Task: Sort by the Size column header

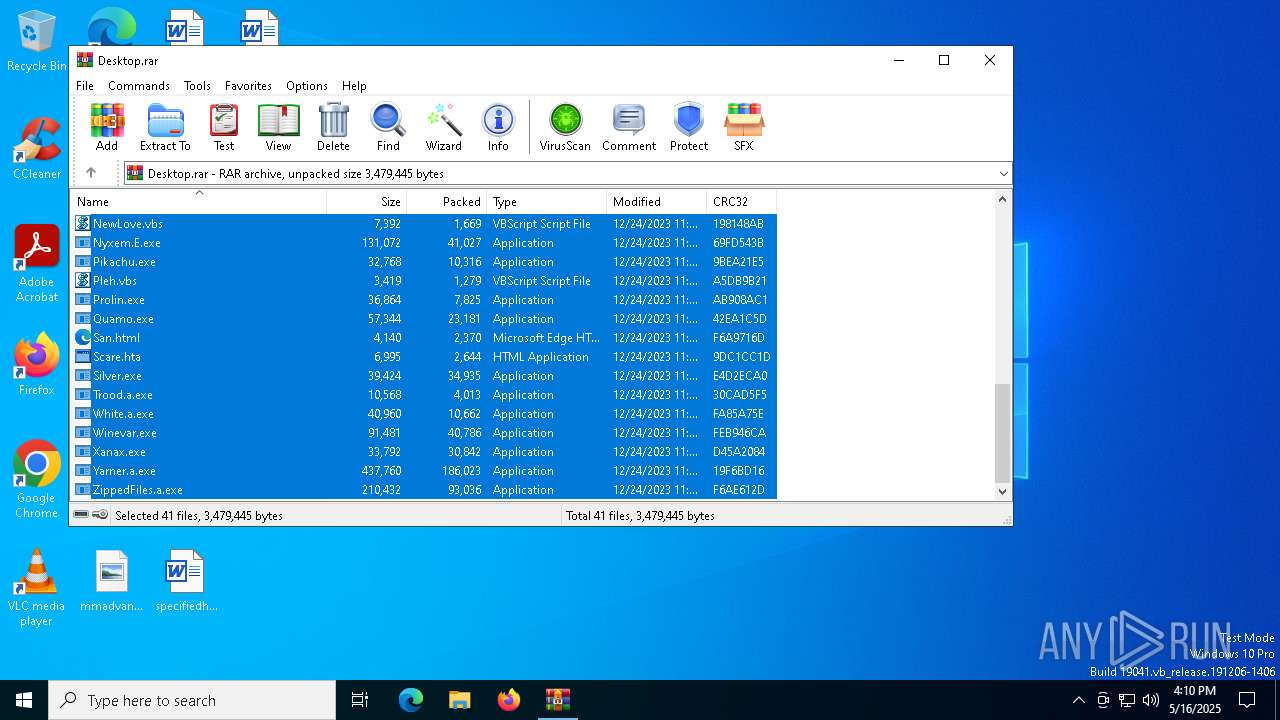Action: [x=367, y=201]
